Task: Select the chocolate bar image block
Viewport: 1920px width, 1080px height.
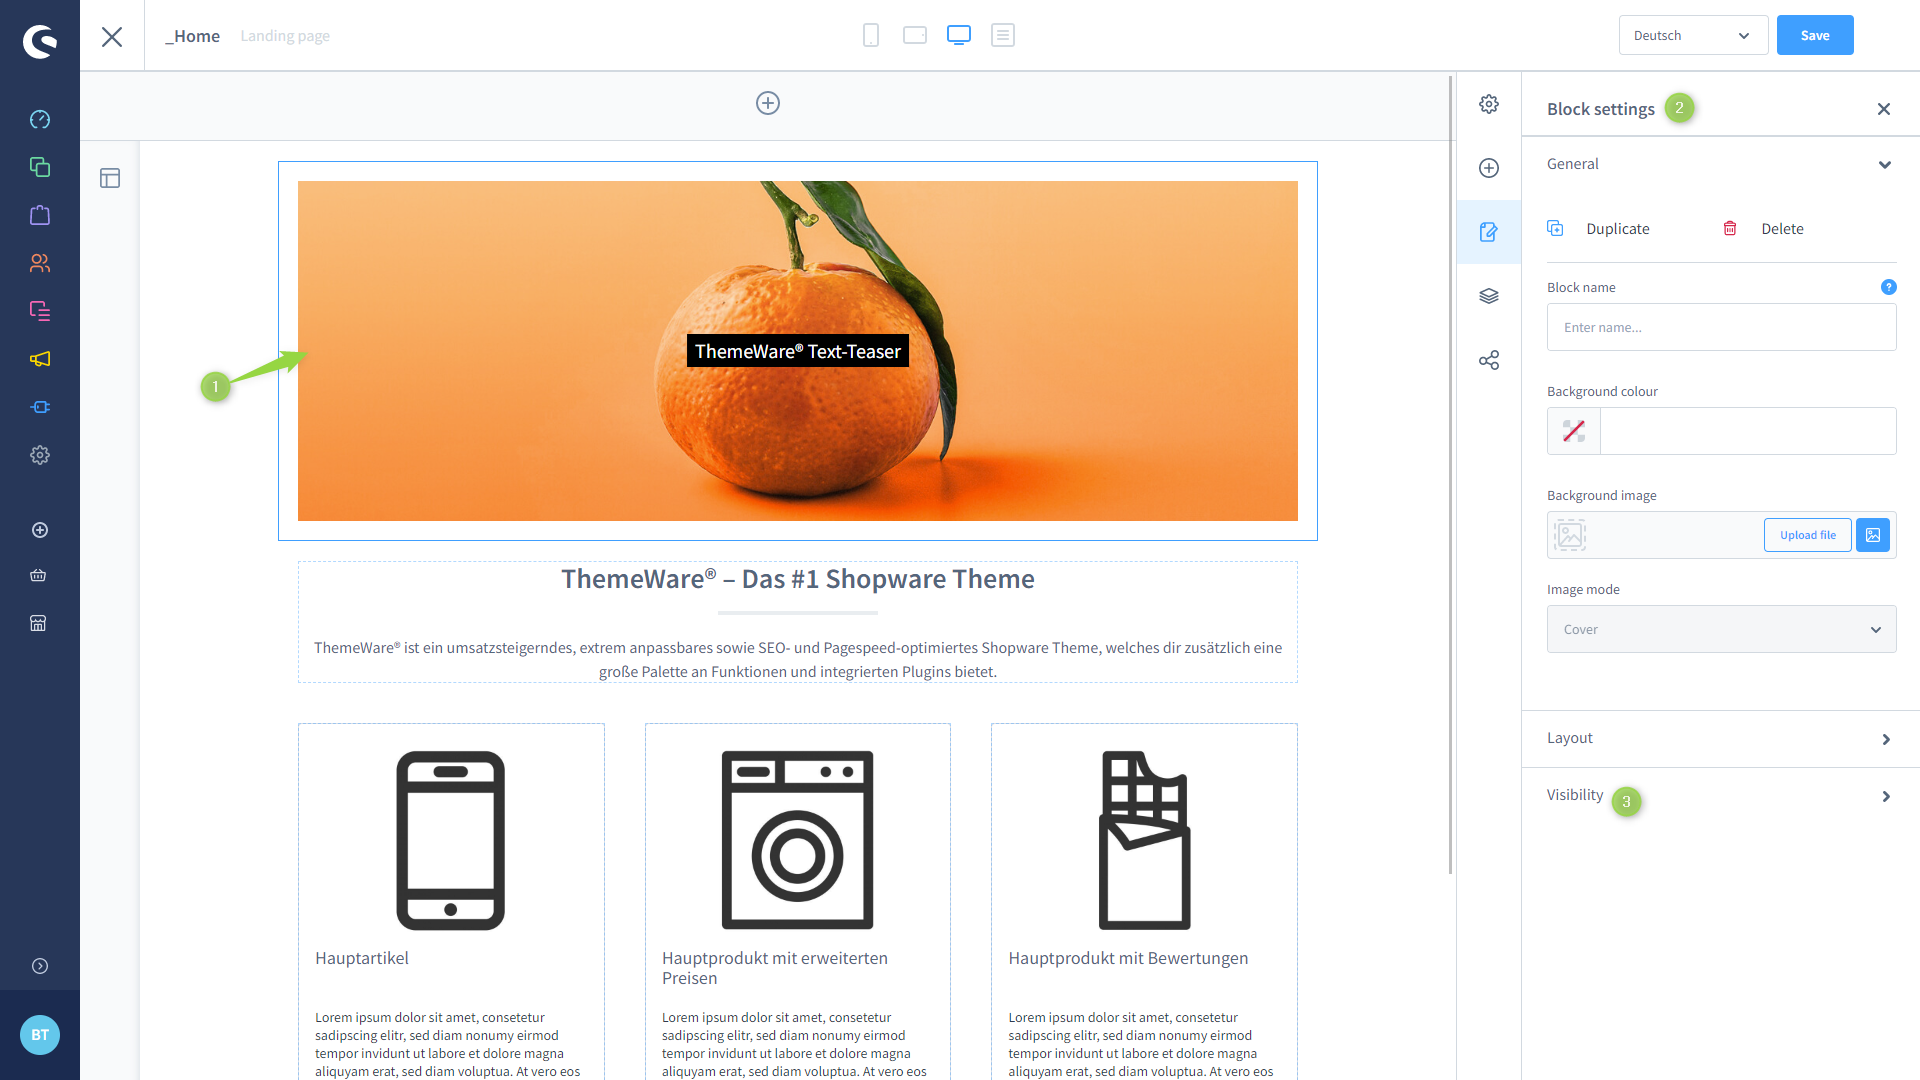Action: tap(1144, 840)
